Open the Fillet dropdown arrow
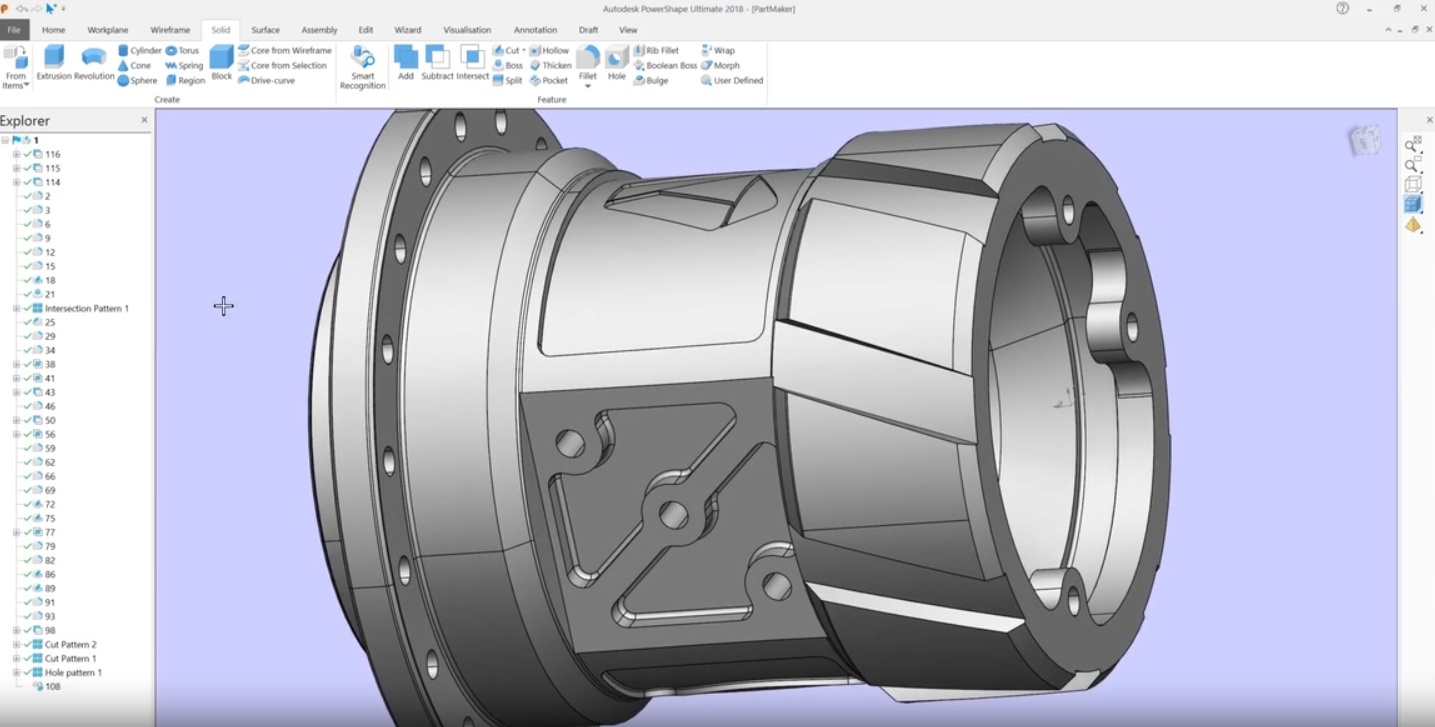 pyautogui.click(x=588, y=87)
